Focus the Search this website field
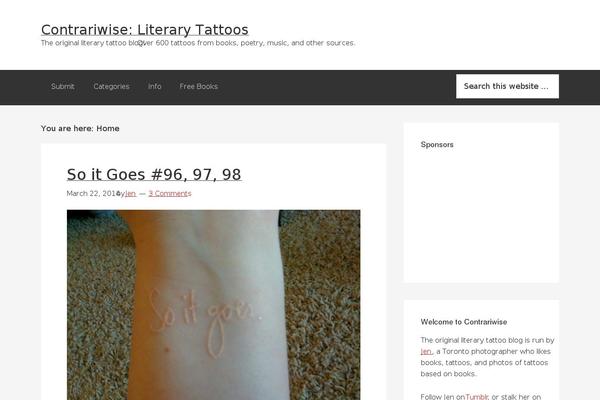 507,86
